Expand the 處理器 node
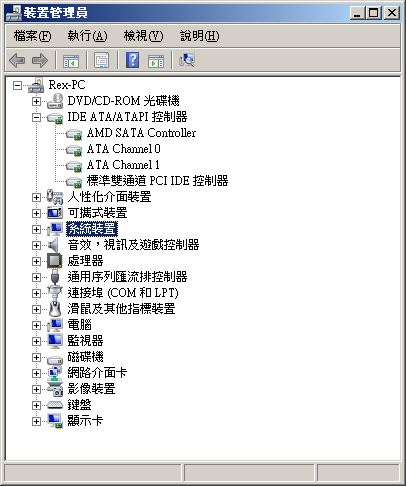Screen dimensions: 406x486 point(36,261)
